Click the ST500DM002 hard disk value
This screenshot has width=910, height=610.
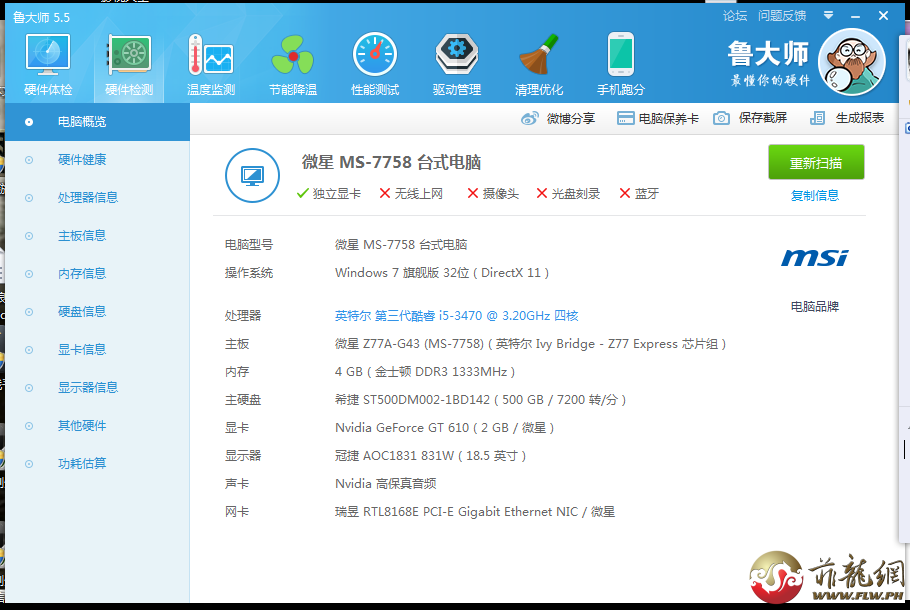pyautogui.click(x=481, y=399)
